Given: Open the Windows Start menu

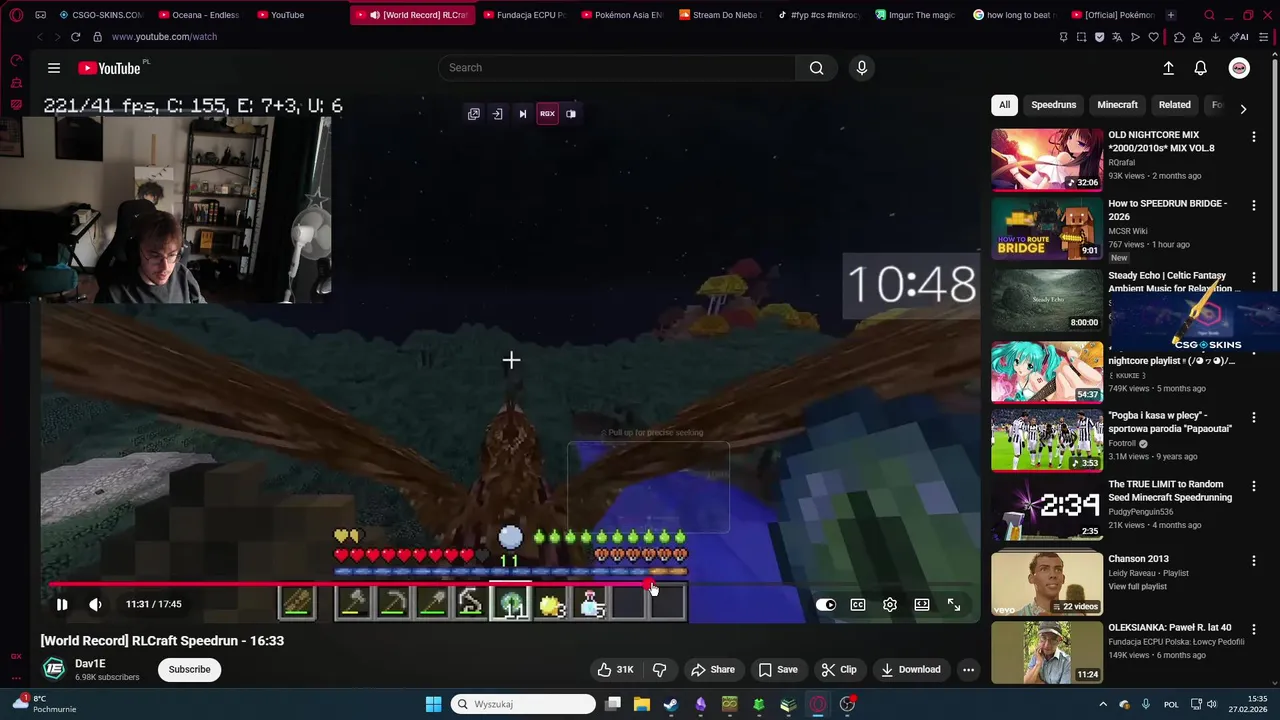Looking at the screenshot, I should [x=433, y=704].
